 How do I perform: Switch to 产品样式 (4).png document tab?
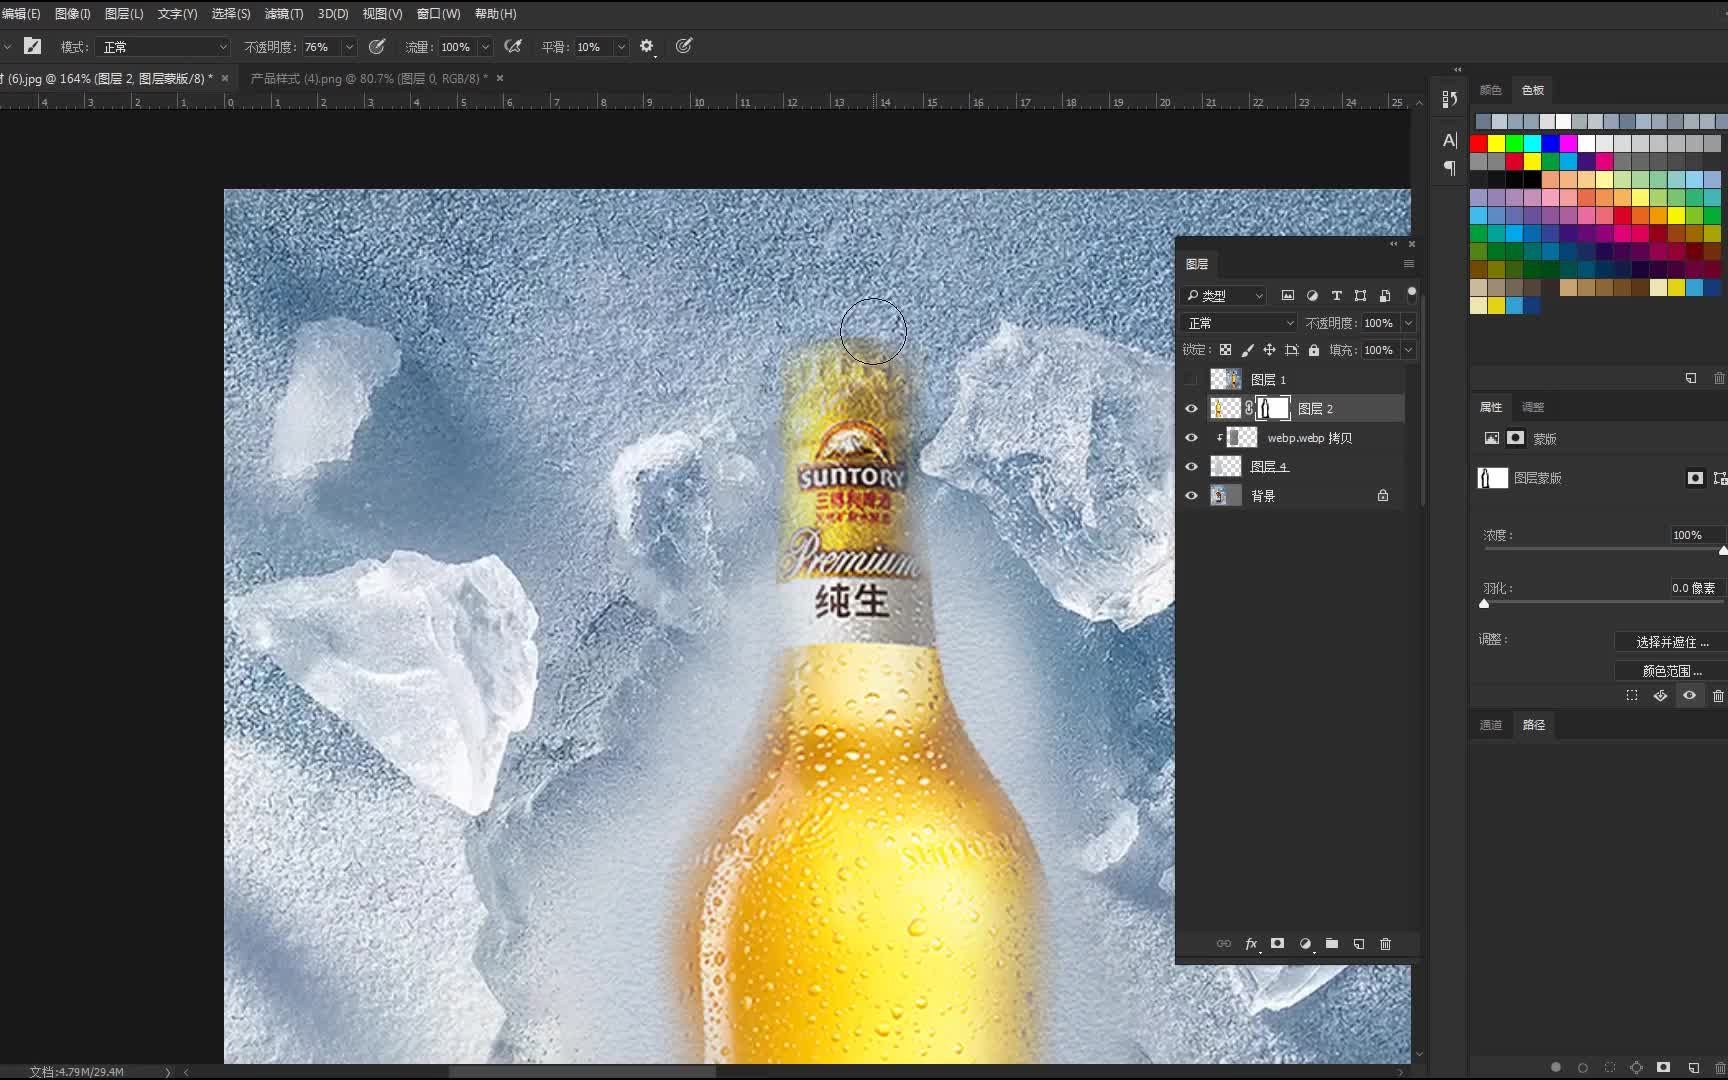[369, 78]
